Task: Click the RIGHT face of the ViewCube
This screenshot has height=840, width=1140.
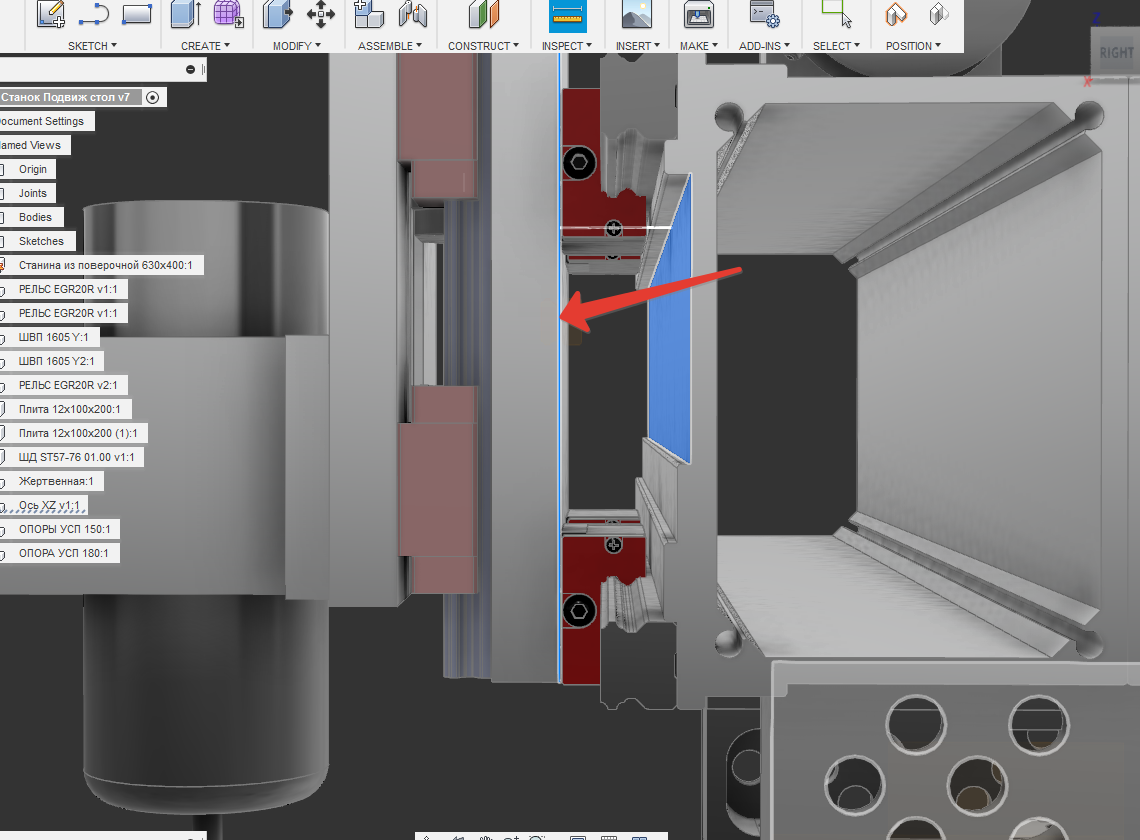Action: pyautogui.click(x=1115, y=53)
